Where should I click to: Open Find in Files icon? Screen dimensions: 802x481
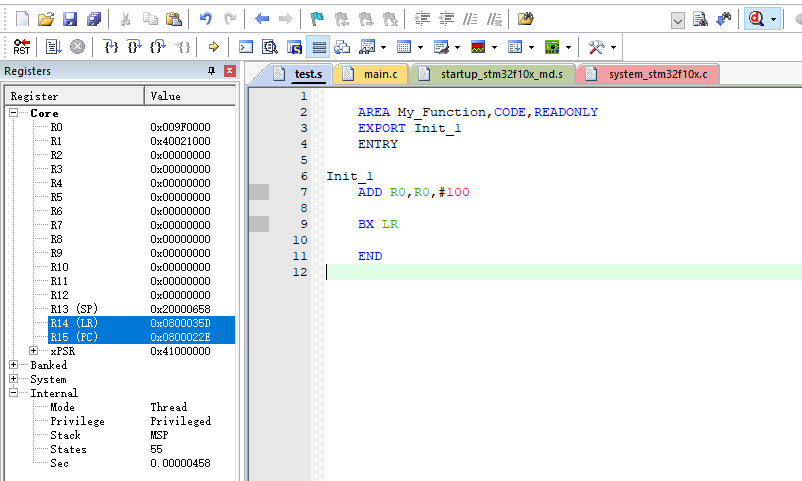coord(525,19)
